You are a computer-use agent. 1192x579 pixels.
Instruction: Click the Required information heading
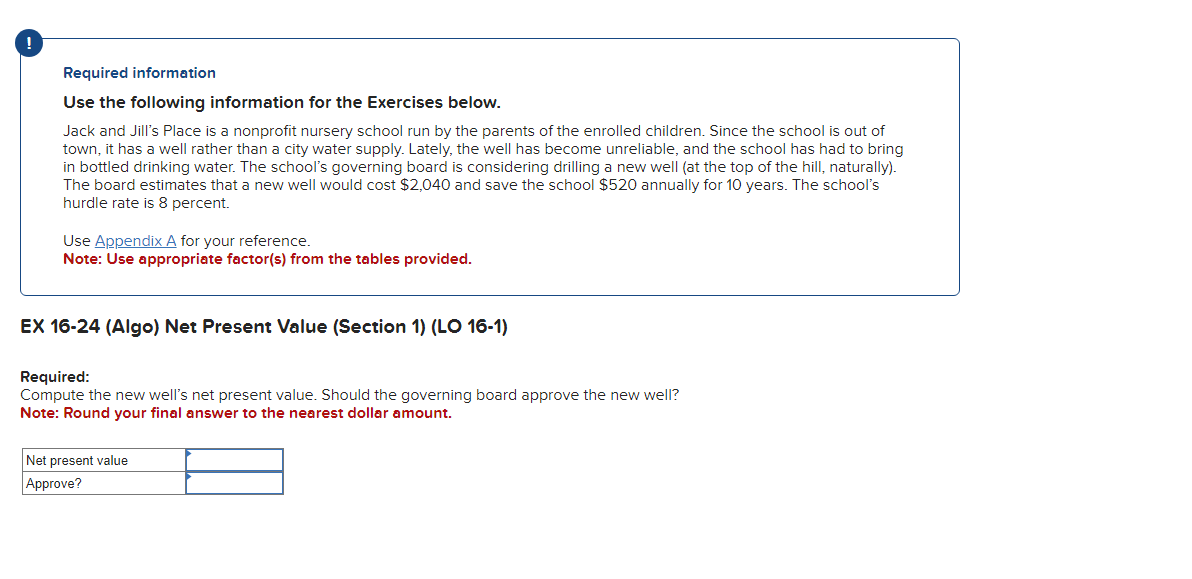(139, 72)
